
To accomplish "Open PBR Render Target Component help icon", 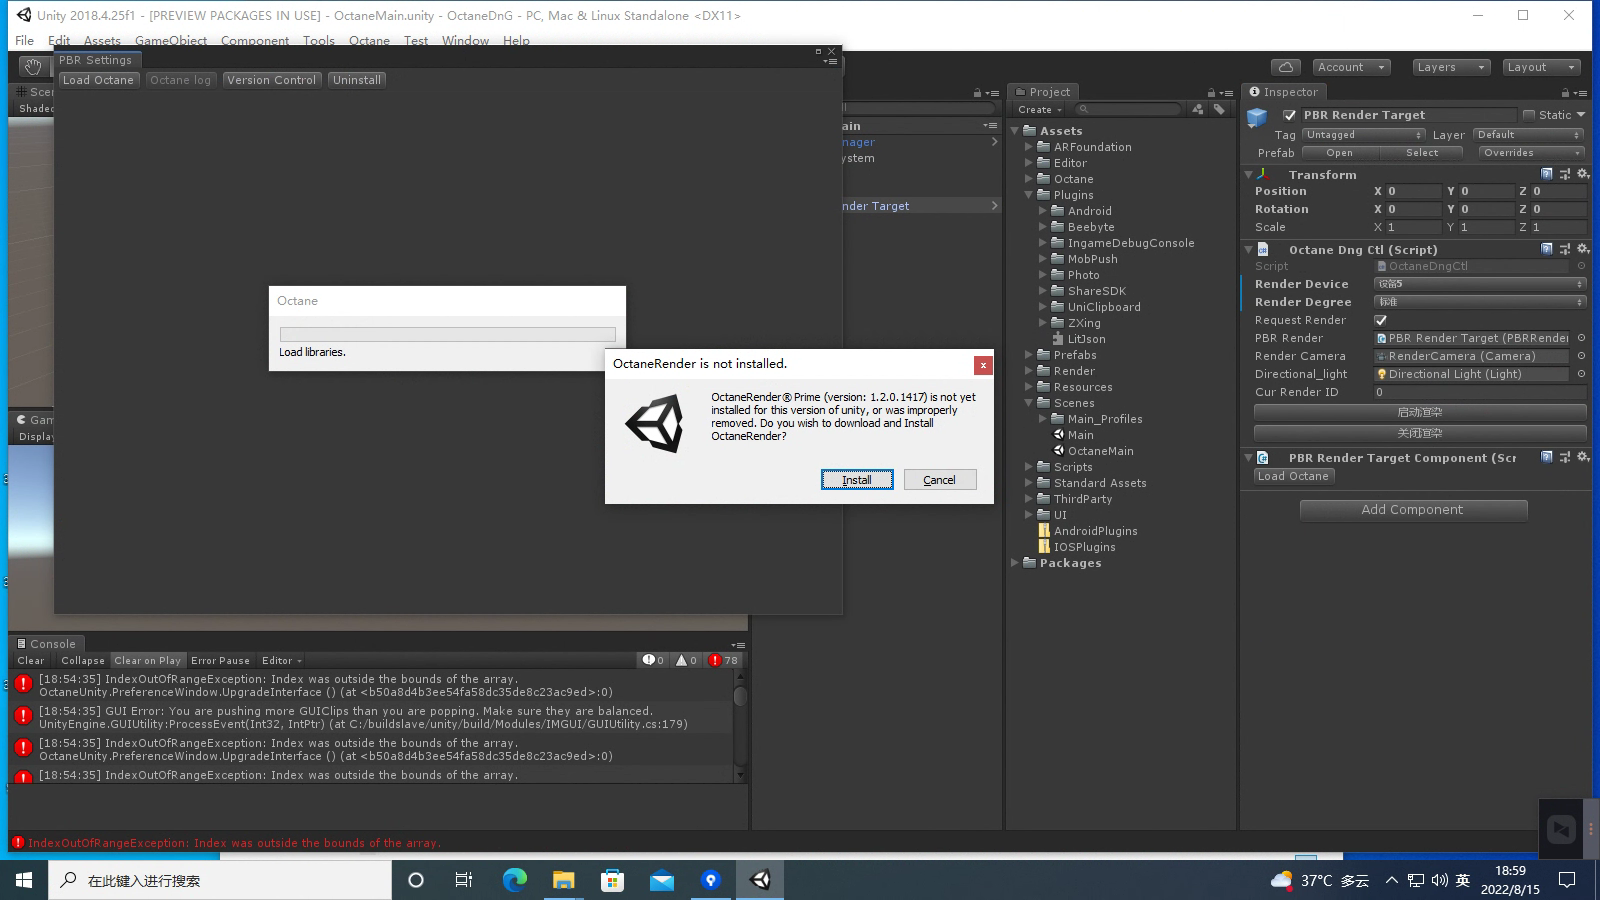I will [1547, 457].
